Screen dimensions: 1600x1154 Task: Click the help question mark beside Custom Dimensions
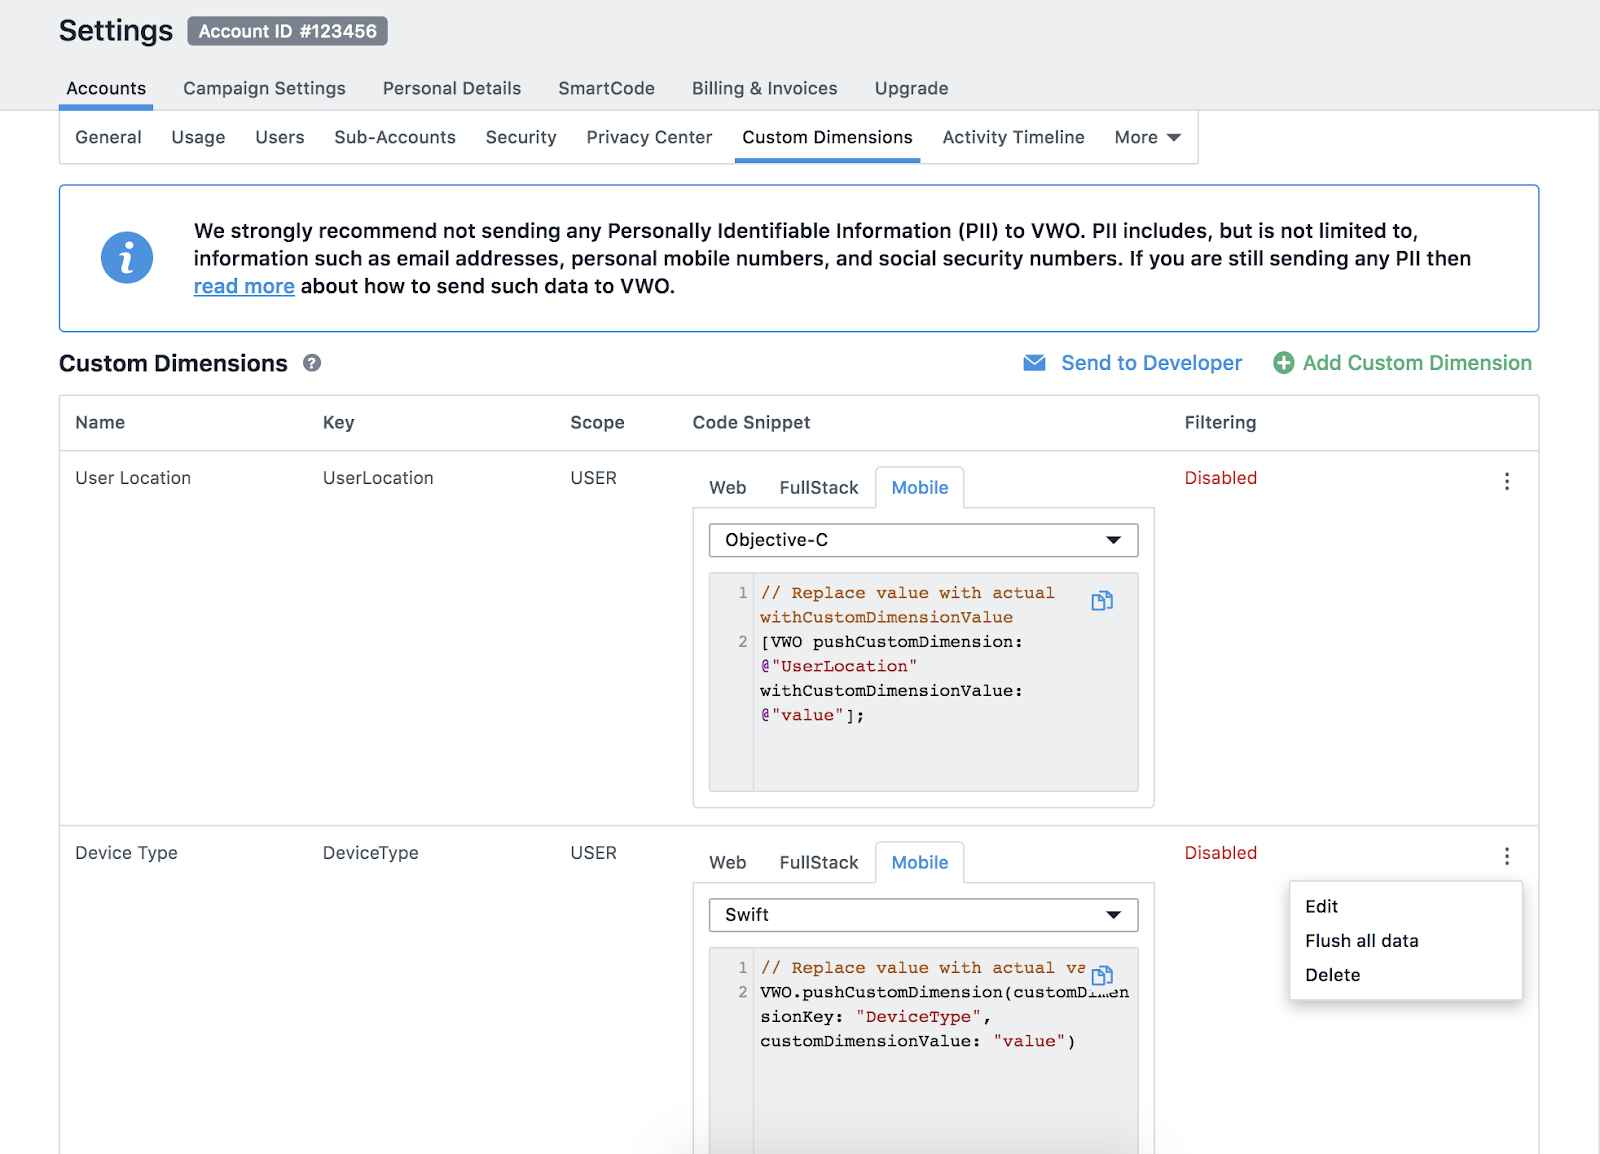coord(312,363)
